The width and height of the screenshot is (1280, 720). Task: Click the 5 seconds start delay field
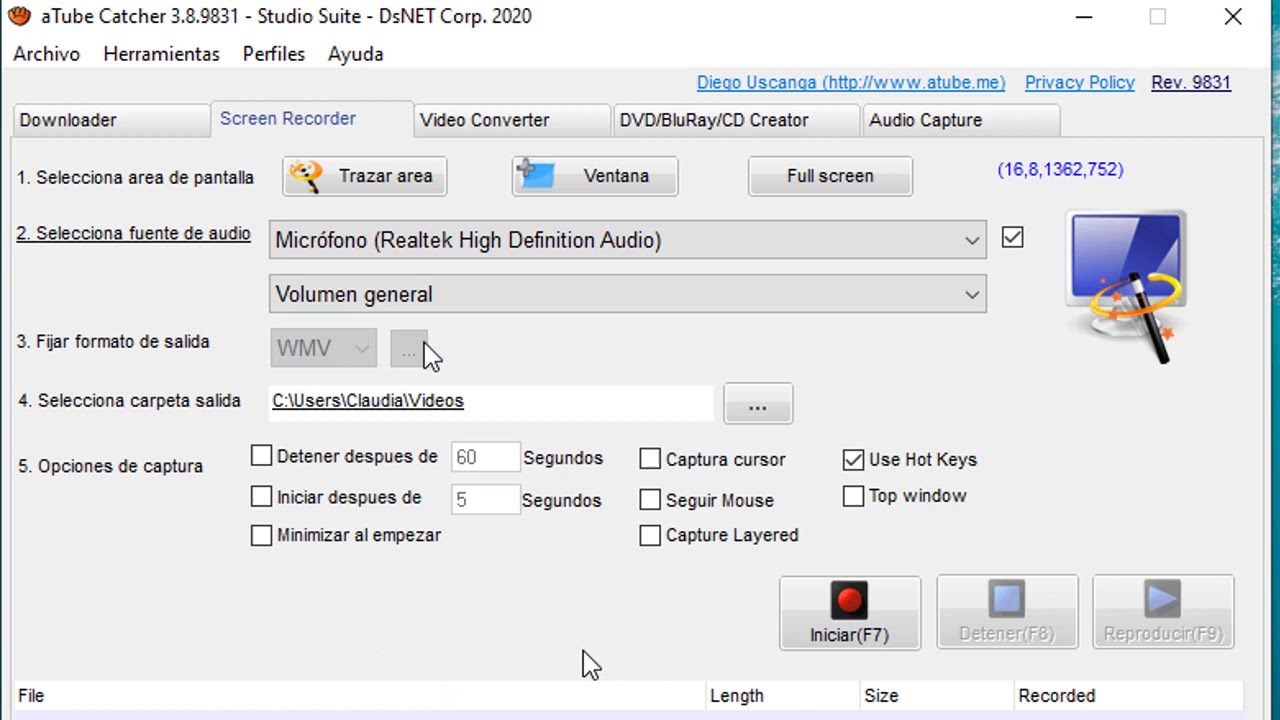point(485,499)
